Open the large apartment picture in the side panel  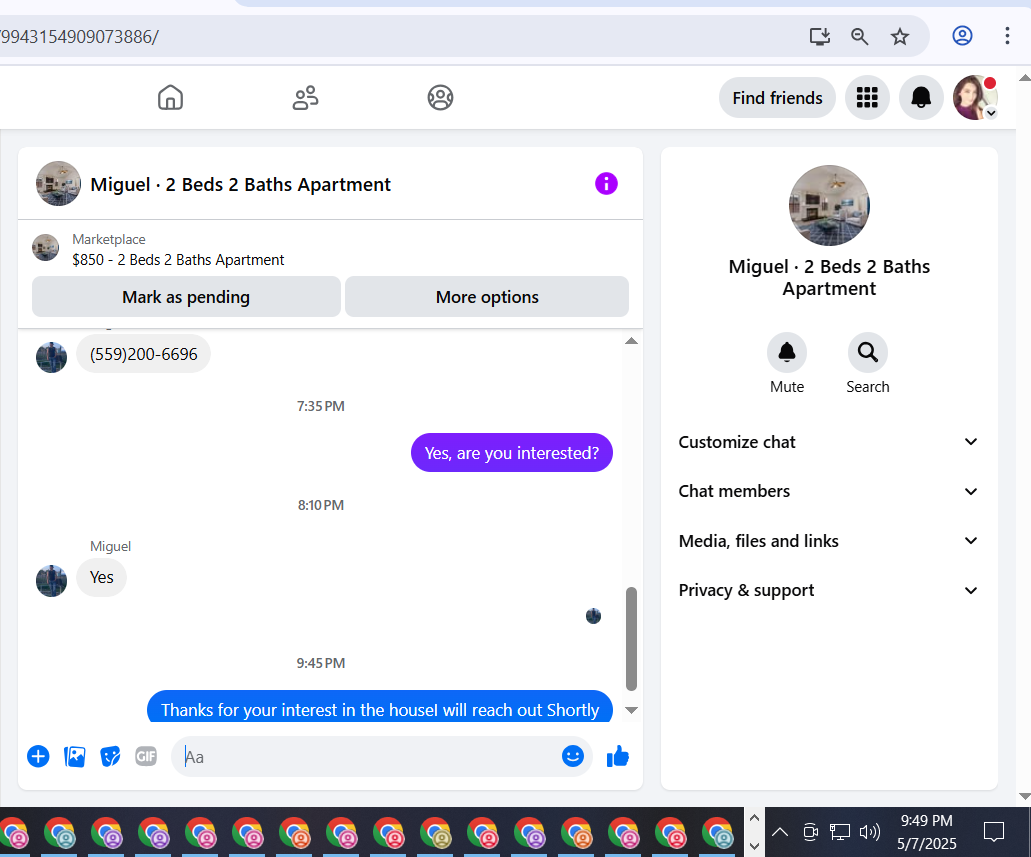point(828,205)
